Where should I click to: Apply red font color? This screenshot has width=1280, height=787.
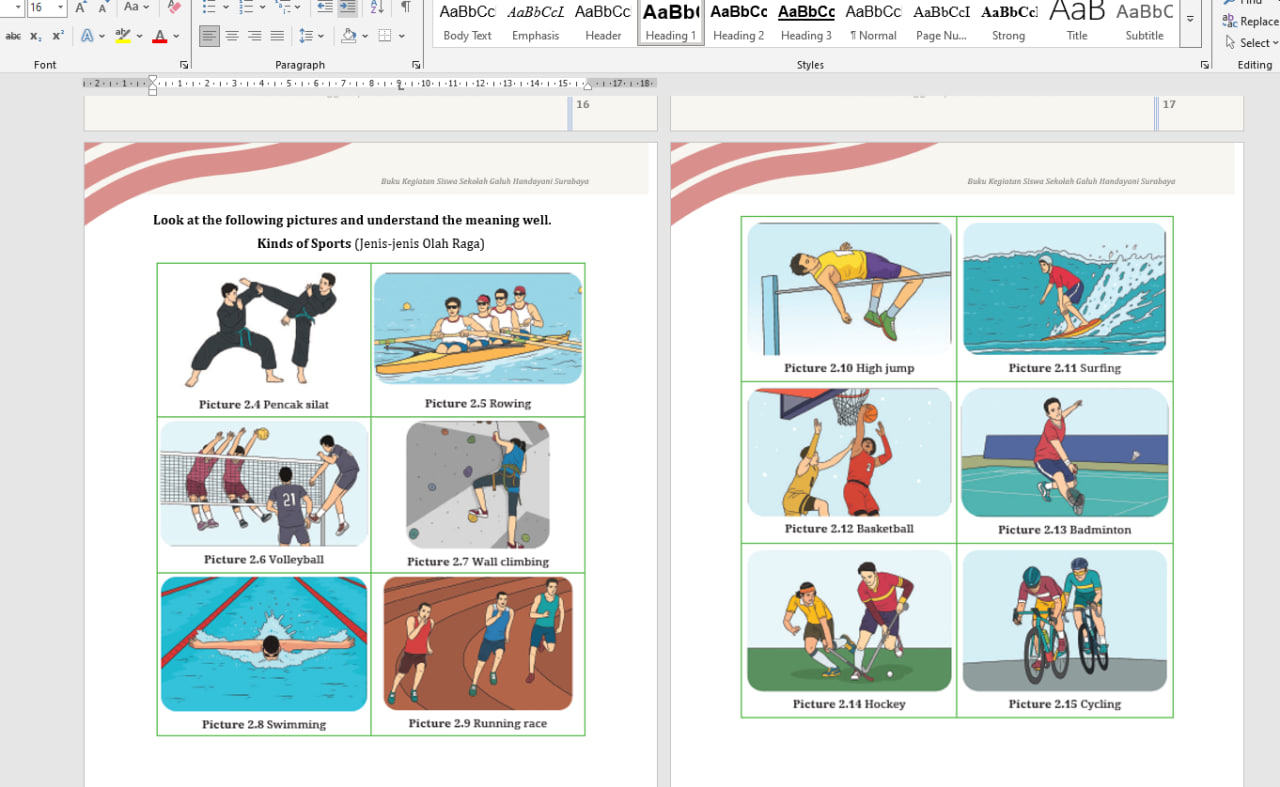click(159, 36)
